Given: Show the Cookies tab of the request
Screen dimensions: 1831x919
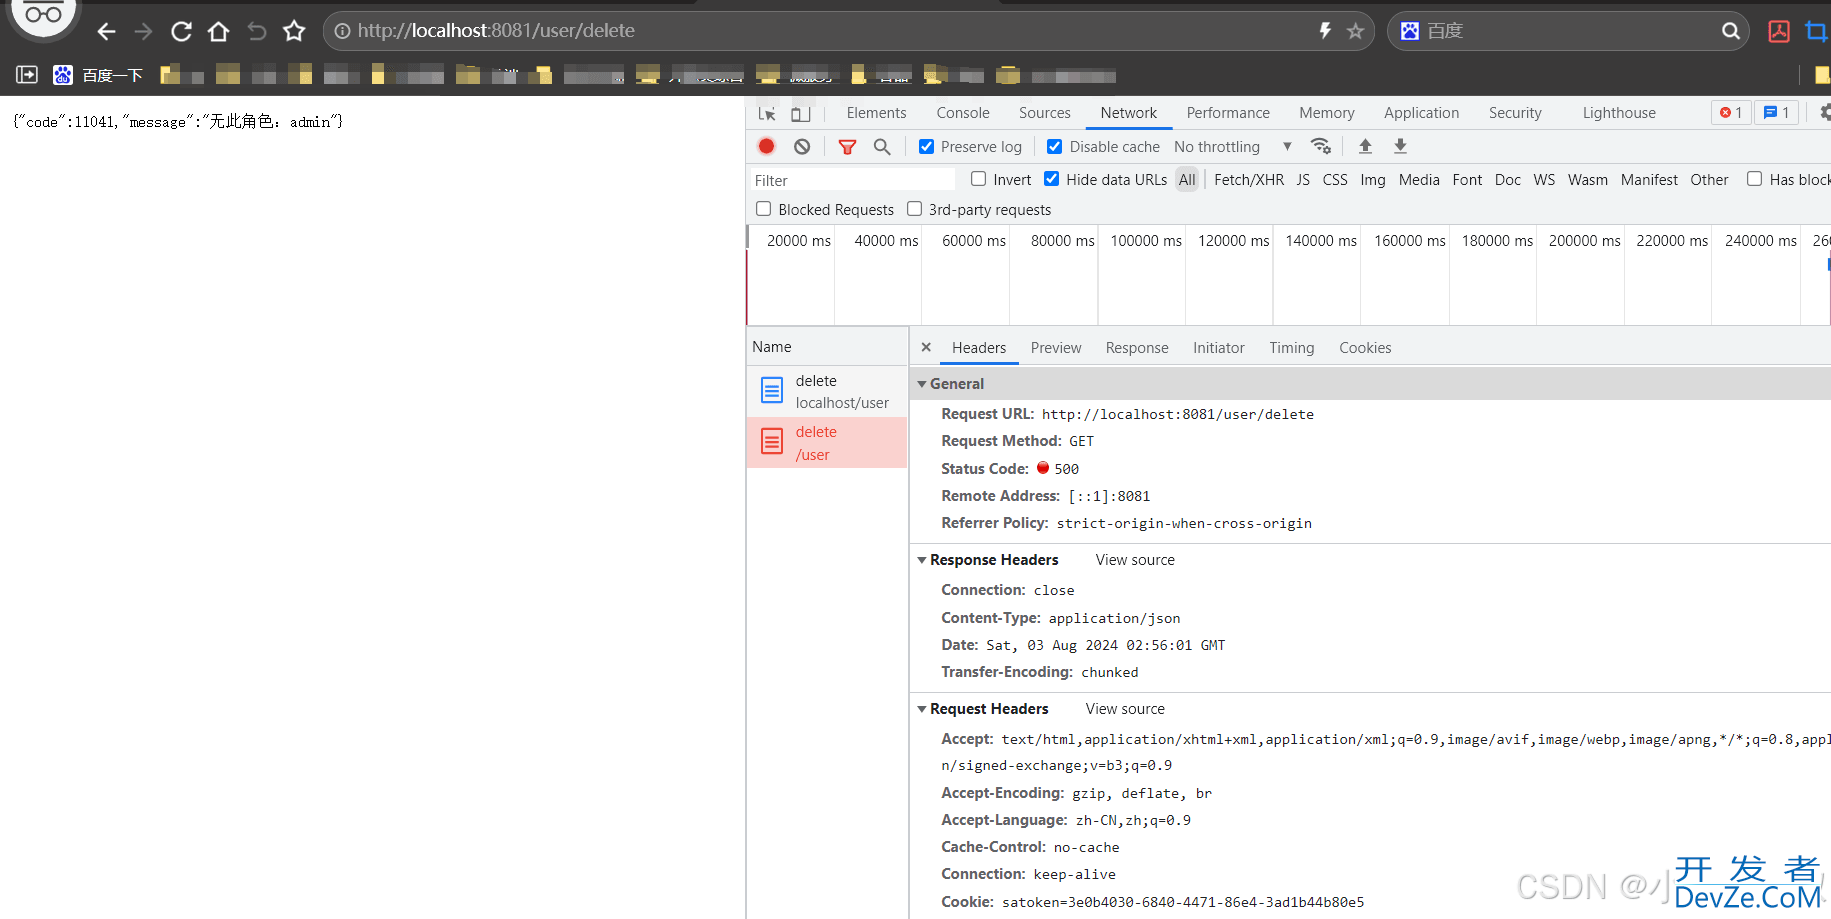Looking at the screenshot, I should [x=1365, y=348].
